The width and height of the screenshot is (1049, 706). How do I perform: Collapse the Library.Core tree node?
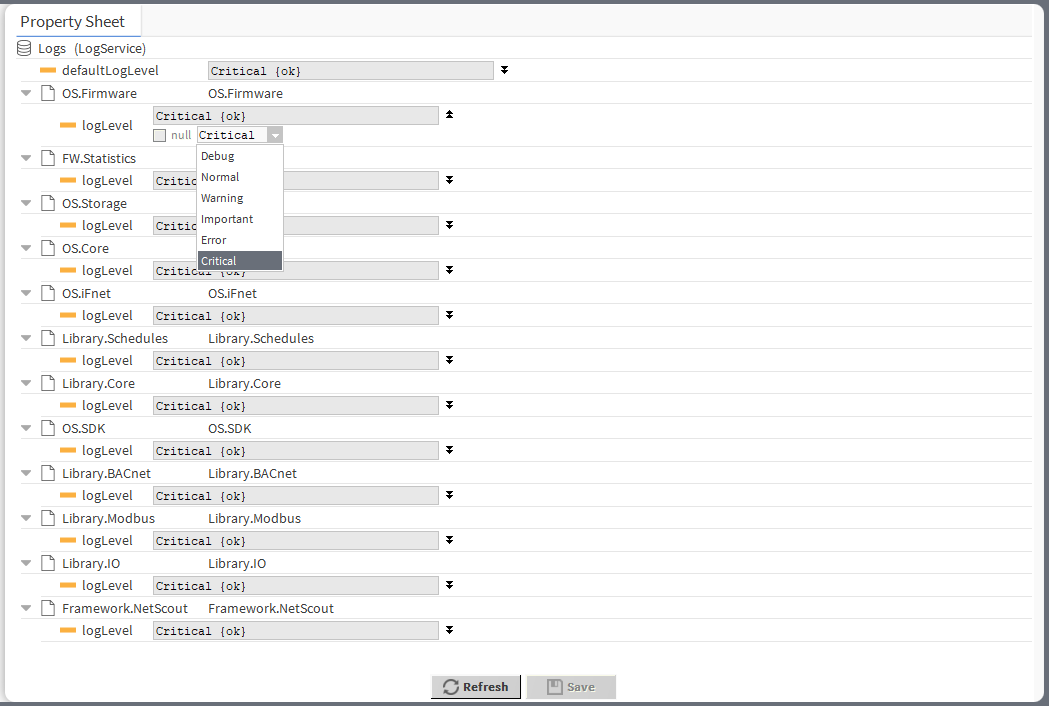(27, 383)
